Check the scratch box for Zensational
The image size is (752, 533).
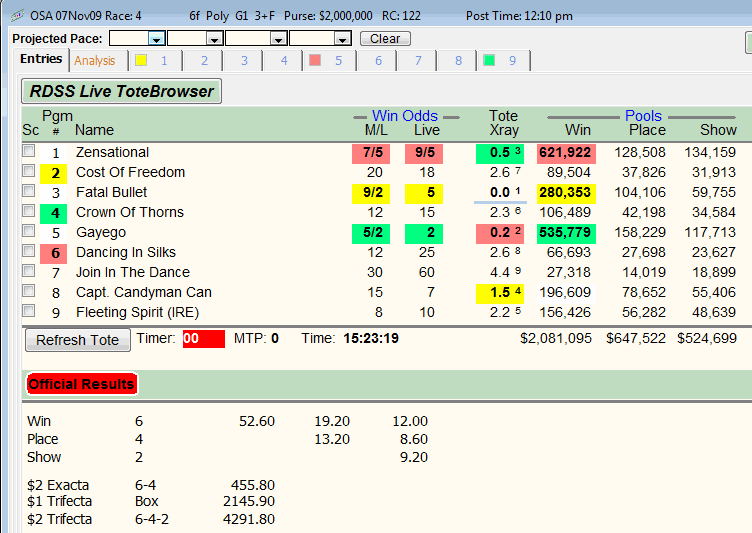pos(29,151)
